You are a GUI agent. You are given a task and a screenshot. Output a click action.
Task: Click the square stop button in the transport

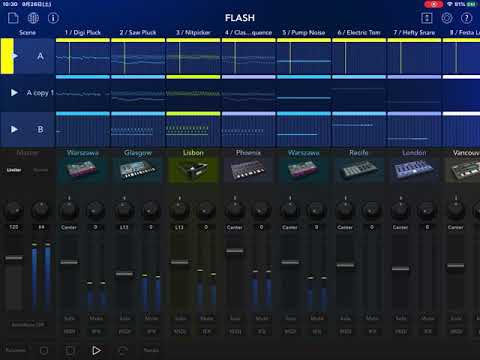point(70,350)
